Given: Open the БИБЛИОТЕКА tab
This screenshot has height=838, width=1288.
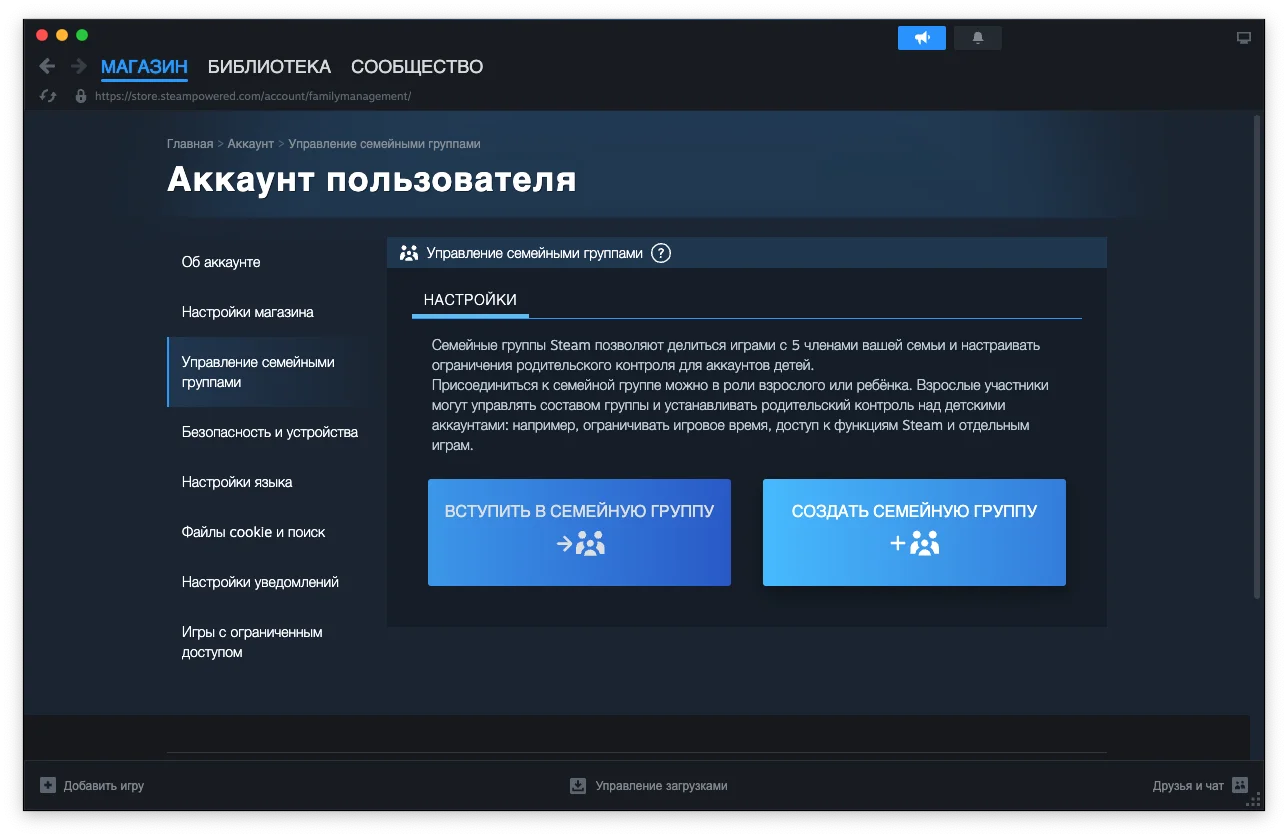Looking at the screenshot, I should [269, 67].
